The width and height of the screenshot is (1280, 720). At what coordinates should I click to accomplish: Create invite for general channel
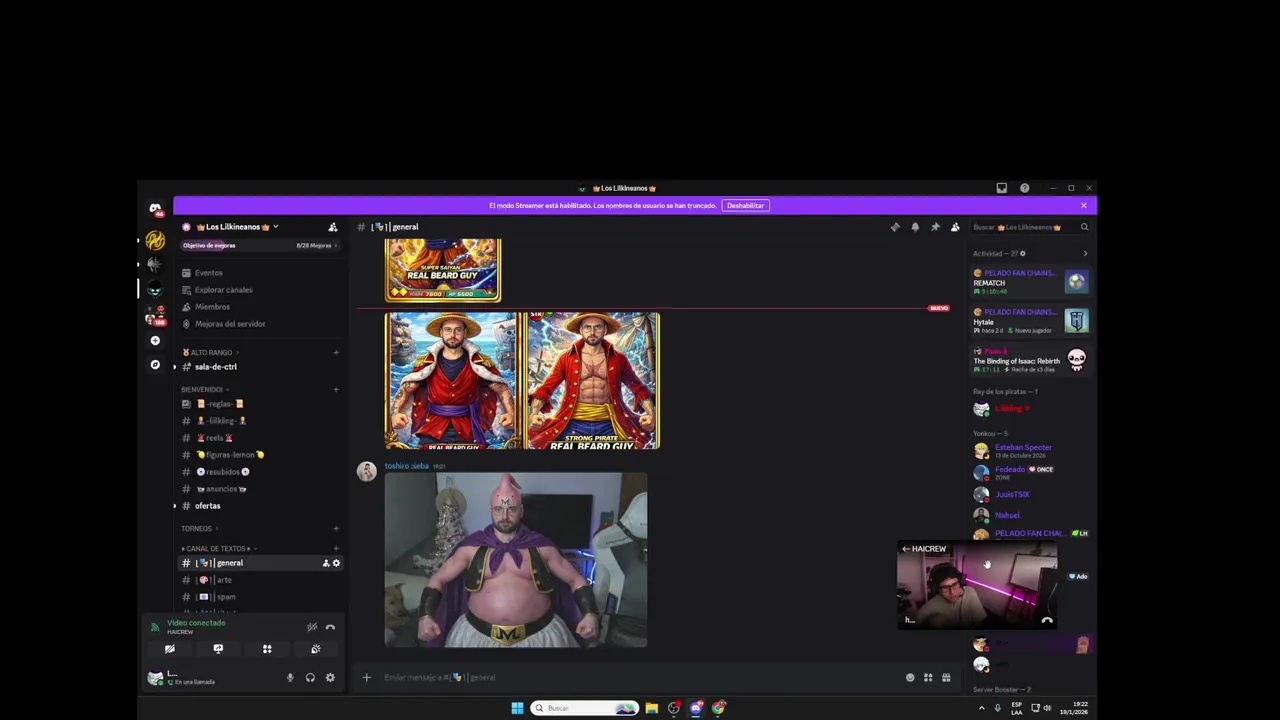[326, 563]
